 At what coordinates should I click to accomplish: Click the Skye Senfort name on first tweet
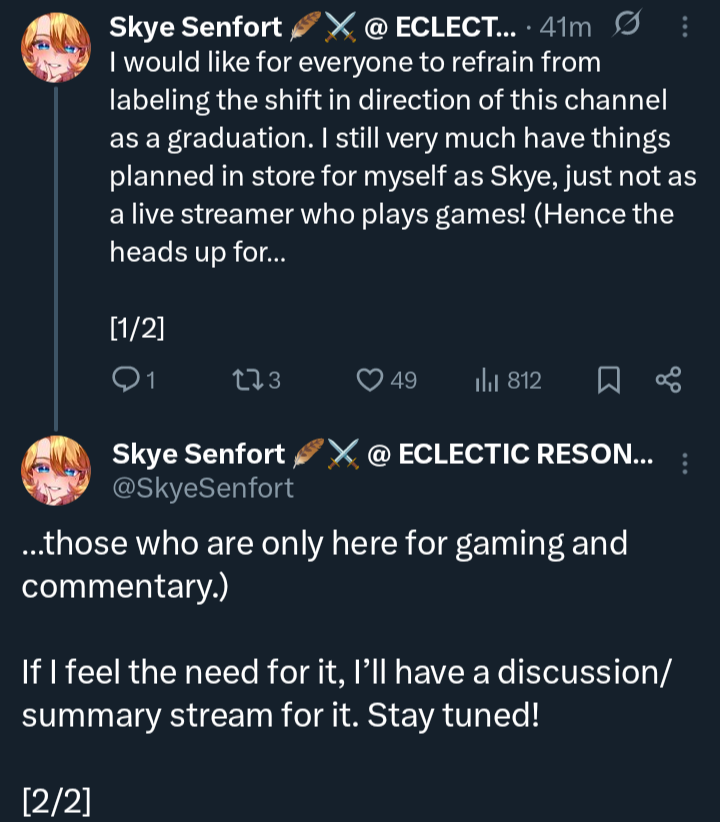[196, 27]
